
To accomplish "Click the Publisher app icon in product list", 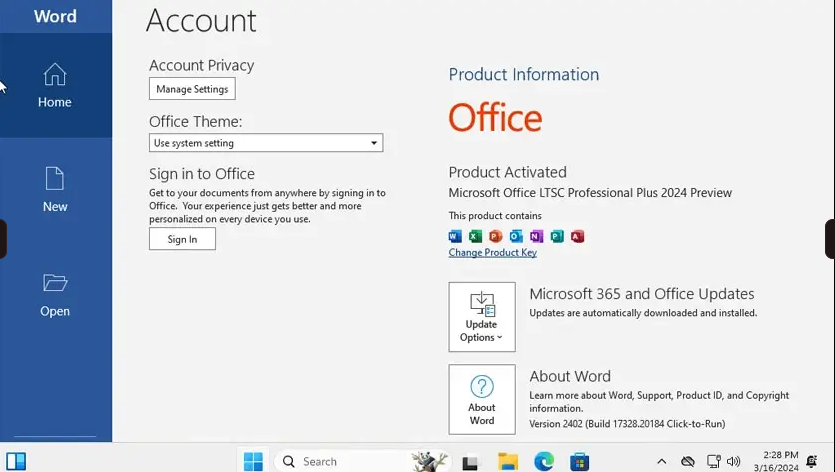I will [557, 236].
